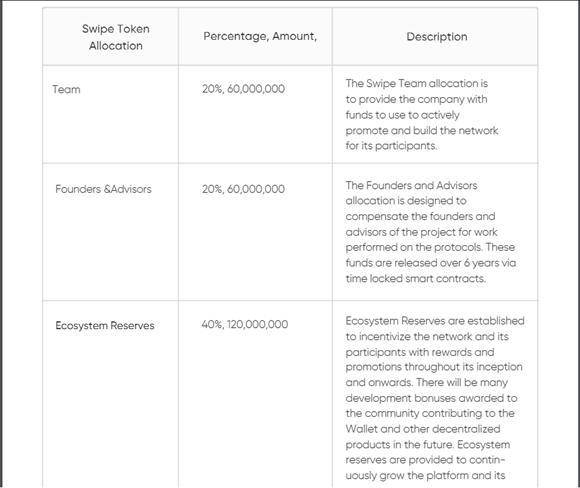This screenshot has width=580, height=488.
Task: Click the line 'Wallet and other decentralized'
Action: click(x=423, y=429)
